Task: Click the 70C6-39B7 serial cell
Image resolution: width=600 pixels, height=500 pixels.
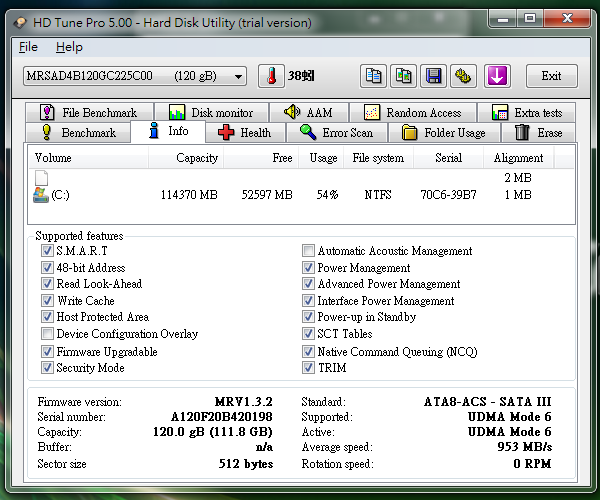Action: pyautogui.click(x=448, y=195)
